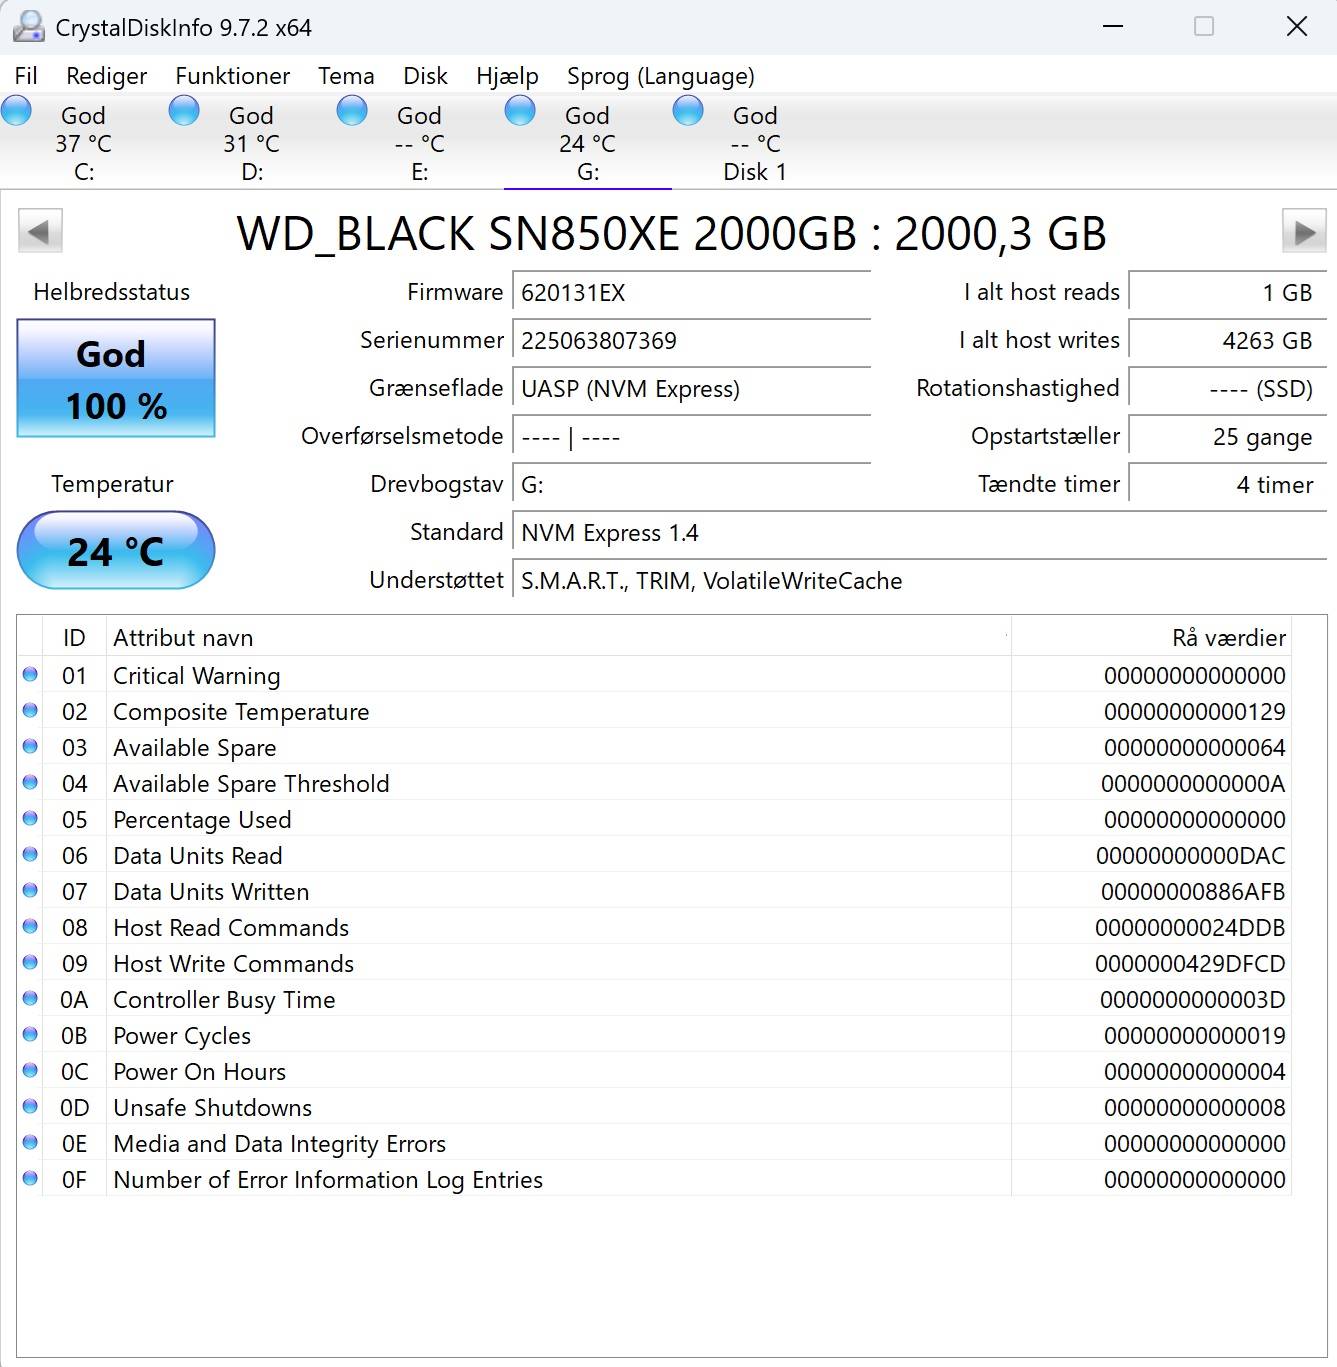This screenshot has height=1367, width=1337.
Task: Click the status orb for Disk 1
Action: click(x=688, y=110)
